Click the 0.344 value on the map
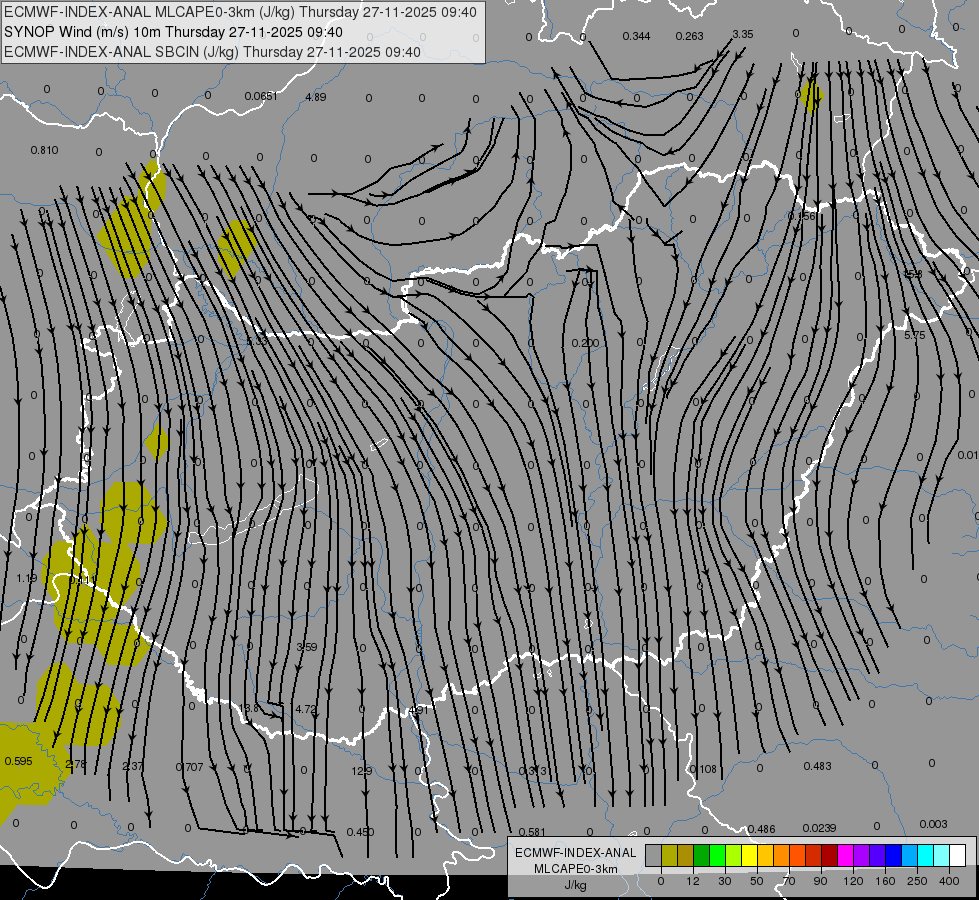The width and height of the screenshot is (979, 900). click(x=636, y=36)
